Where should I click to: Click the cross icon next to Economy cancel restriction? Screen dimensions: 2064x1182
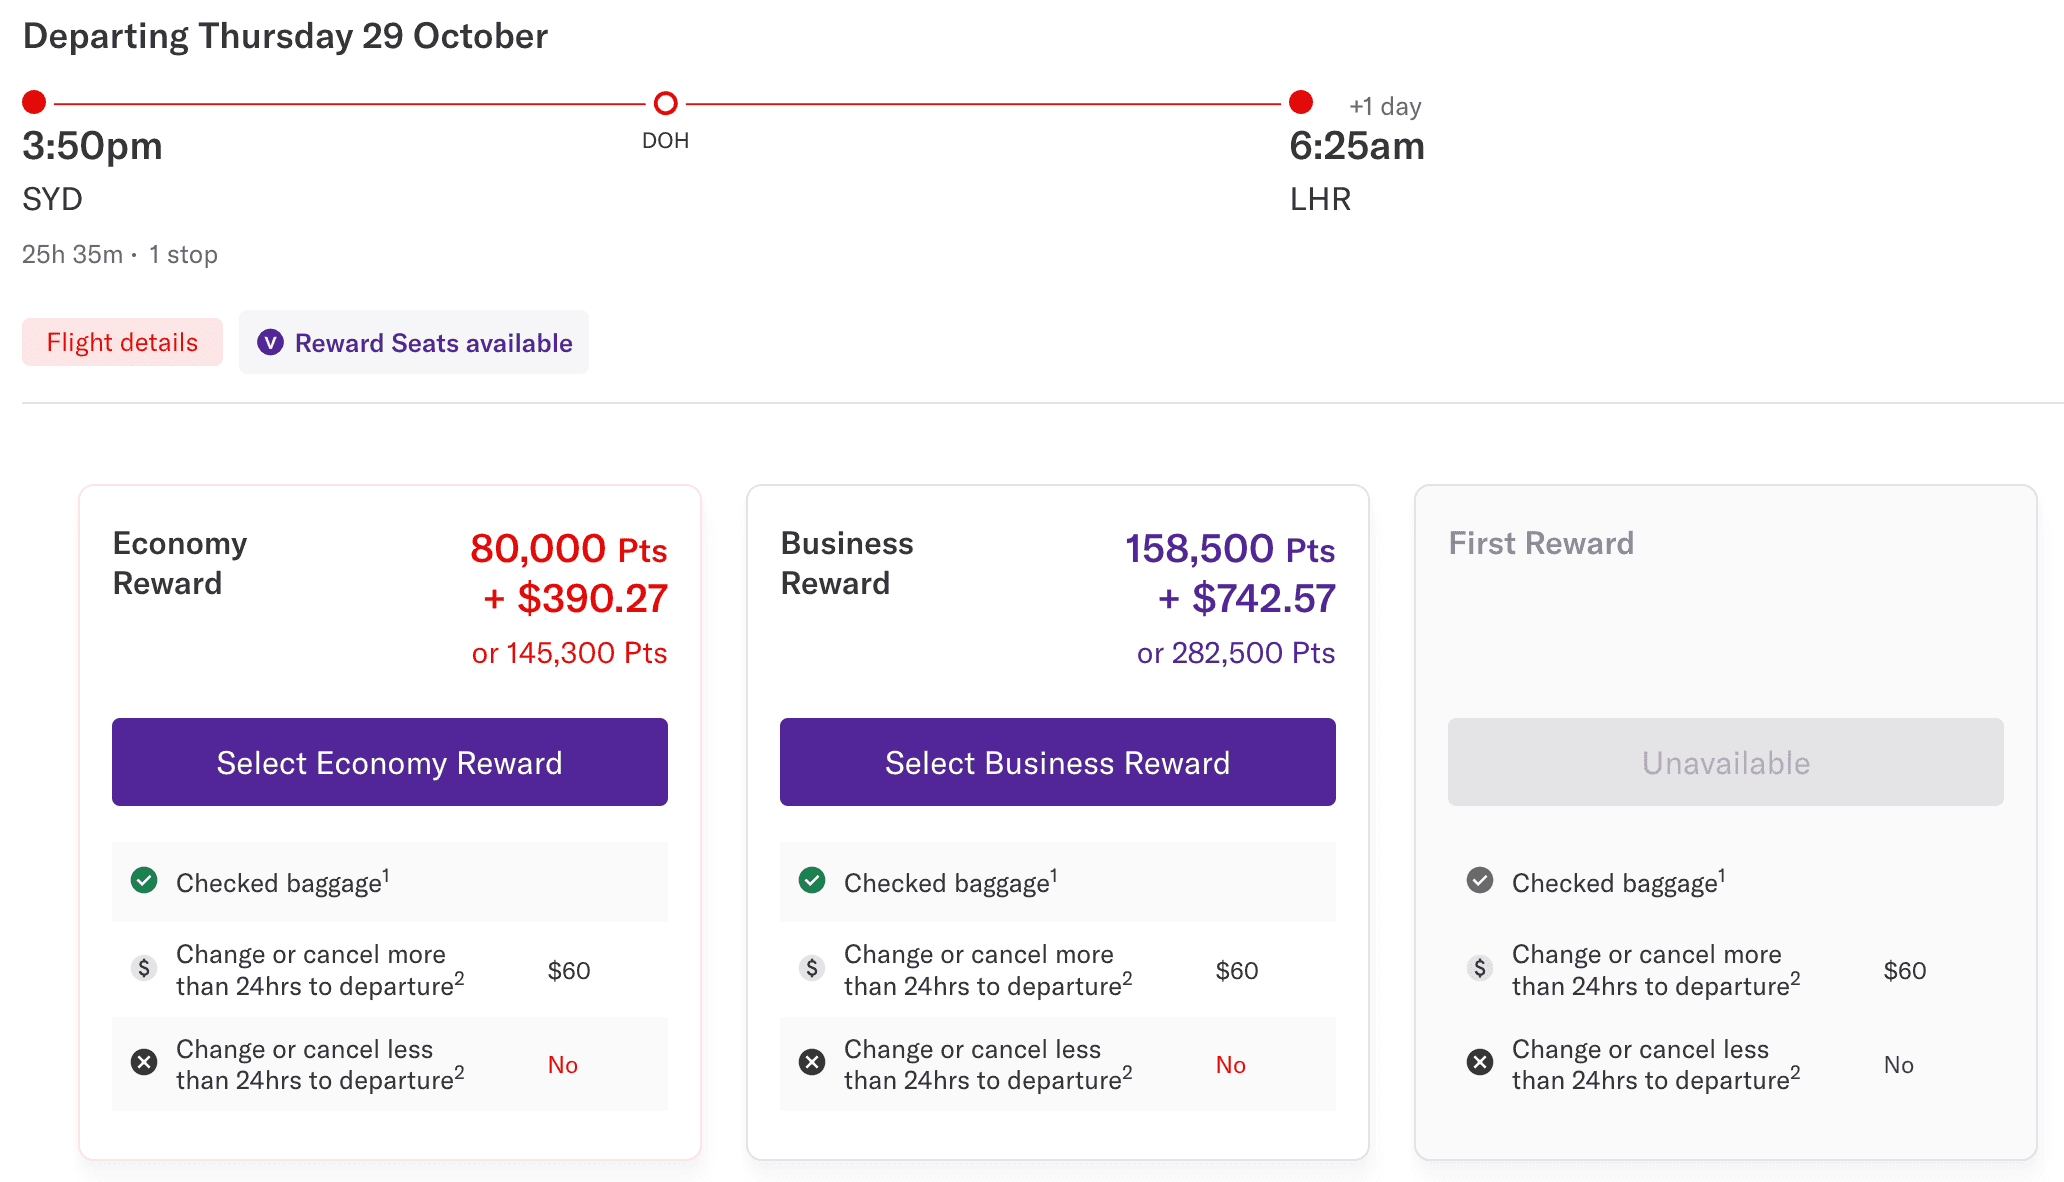144,1063
